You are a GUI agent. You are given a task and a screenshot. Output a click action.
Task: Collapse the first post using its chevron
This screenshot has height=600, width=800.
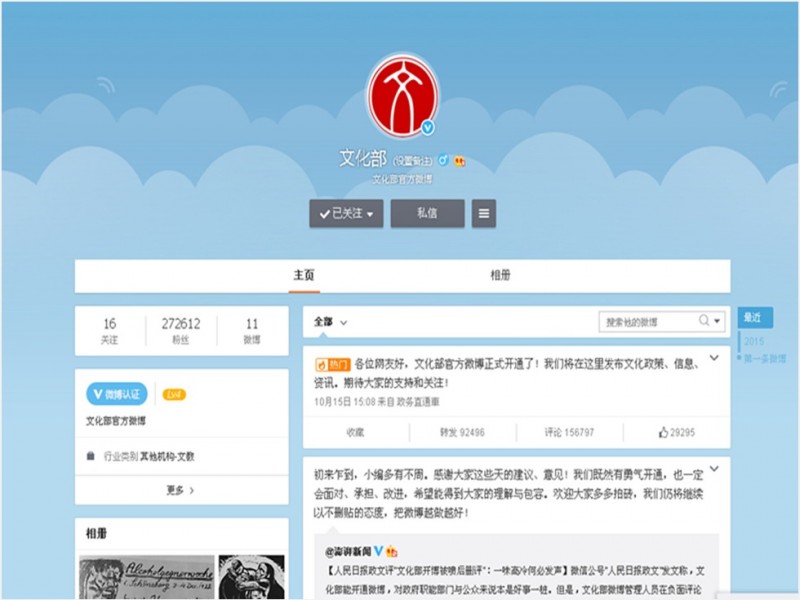click(x=714, y=356)
